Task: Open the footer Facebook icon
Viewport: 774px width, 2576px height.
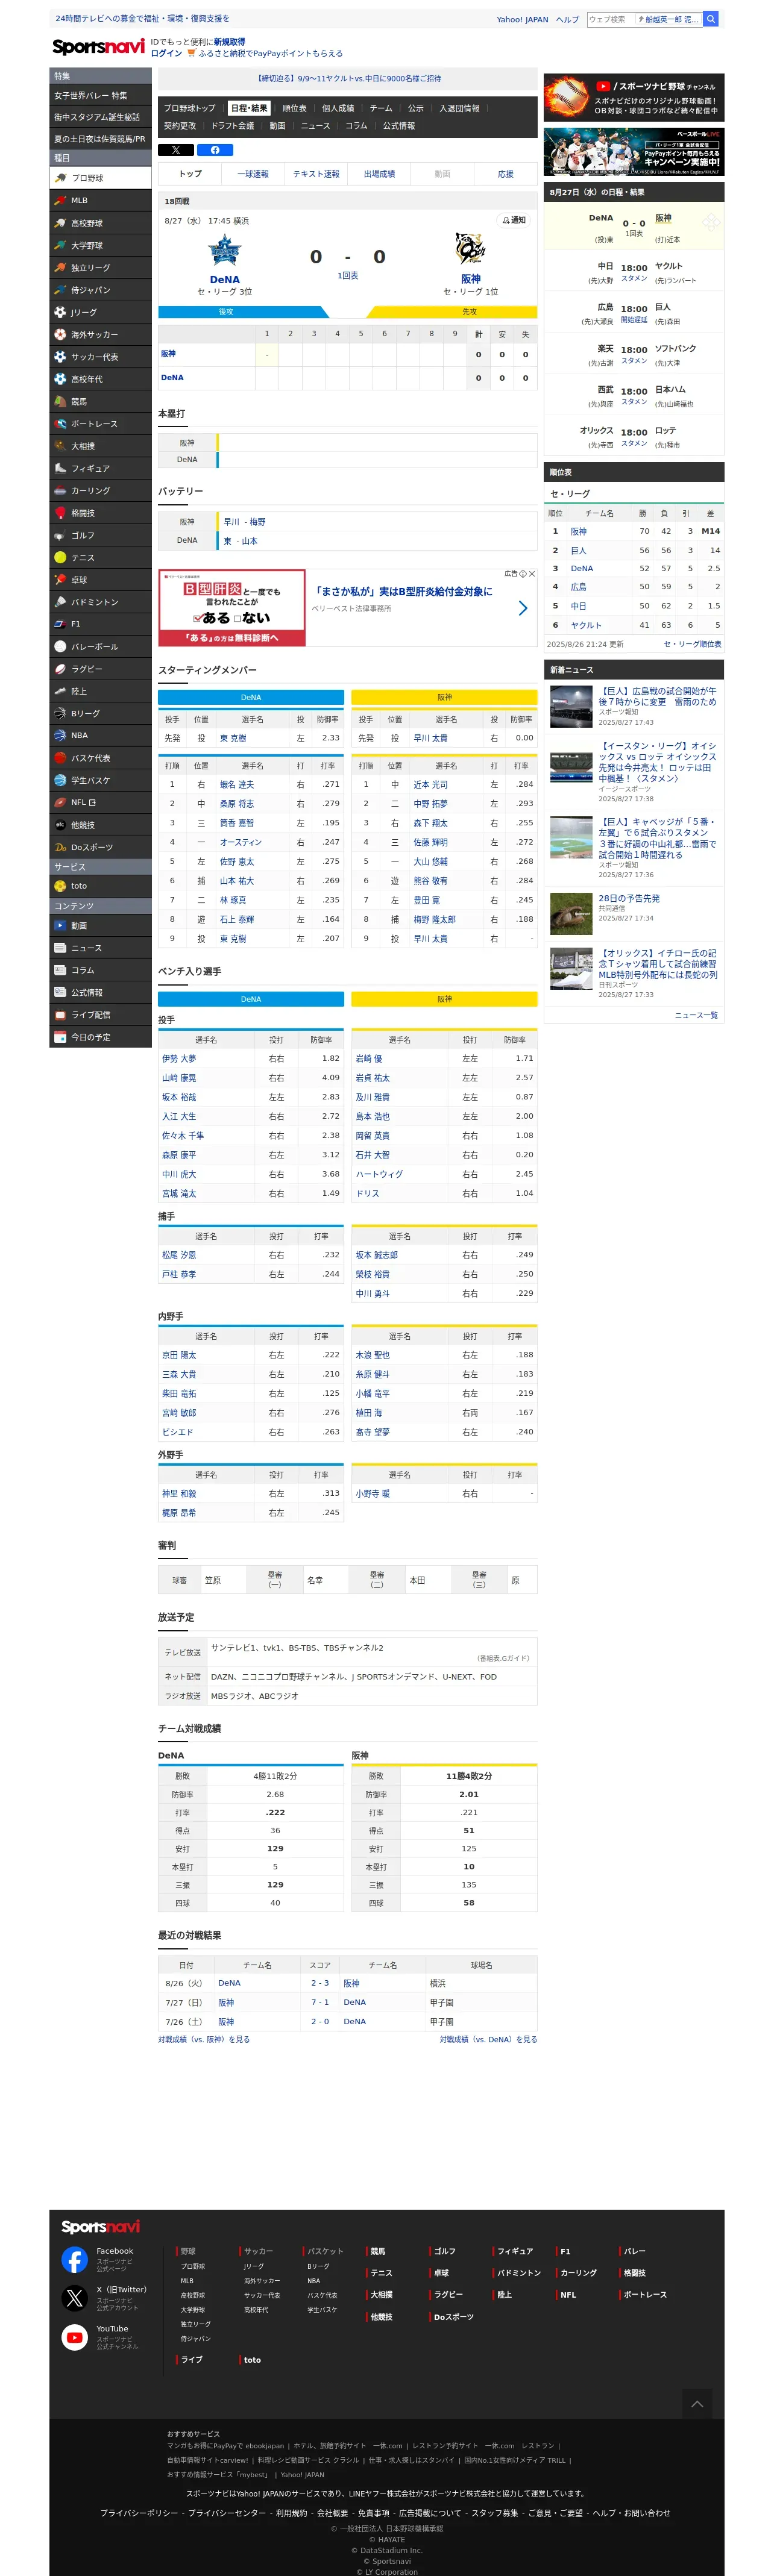Action: pos(75,2260)
